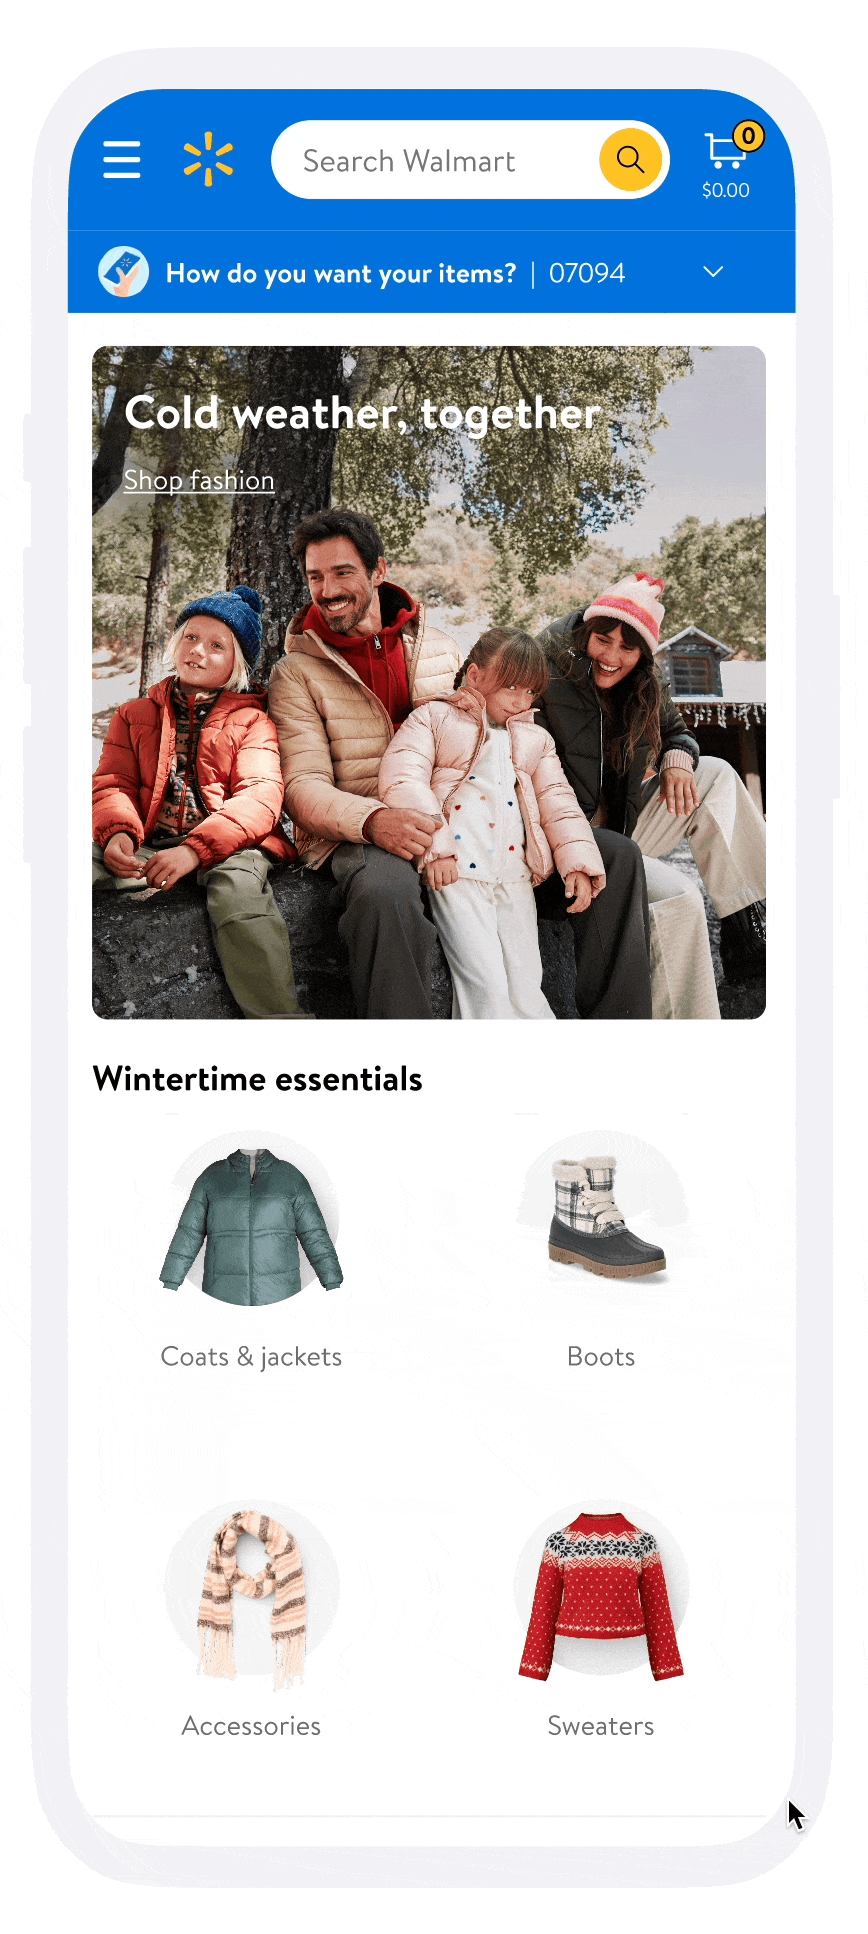Follow the Shop fashion link
The image size is (868, 1934).
tap(199, 481)
